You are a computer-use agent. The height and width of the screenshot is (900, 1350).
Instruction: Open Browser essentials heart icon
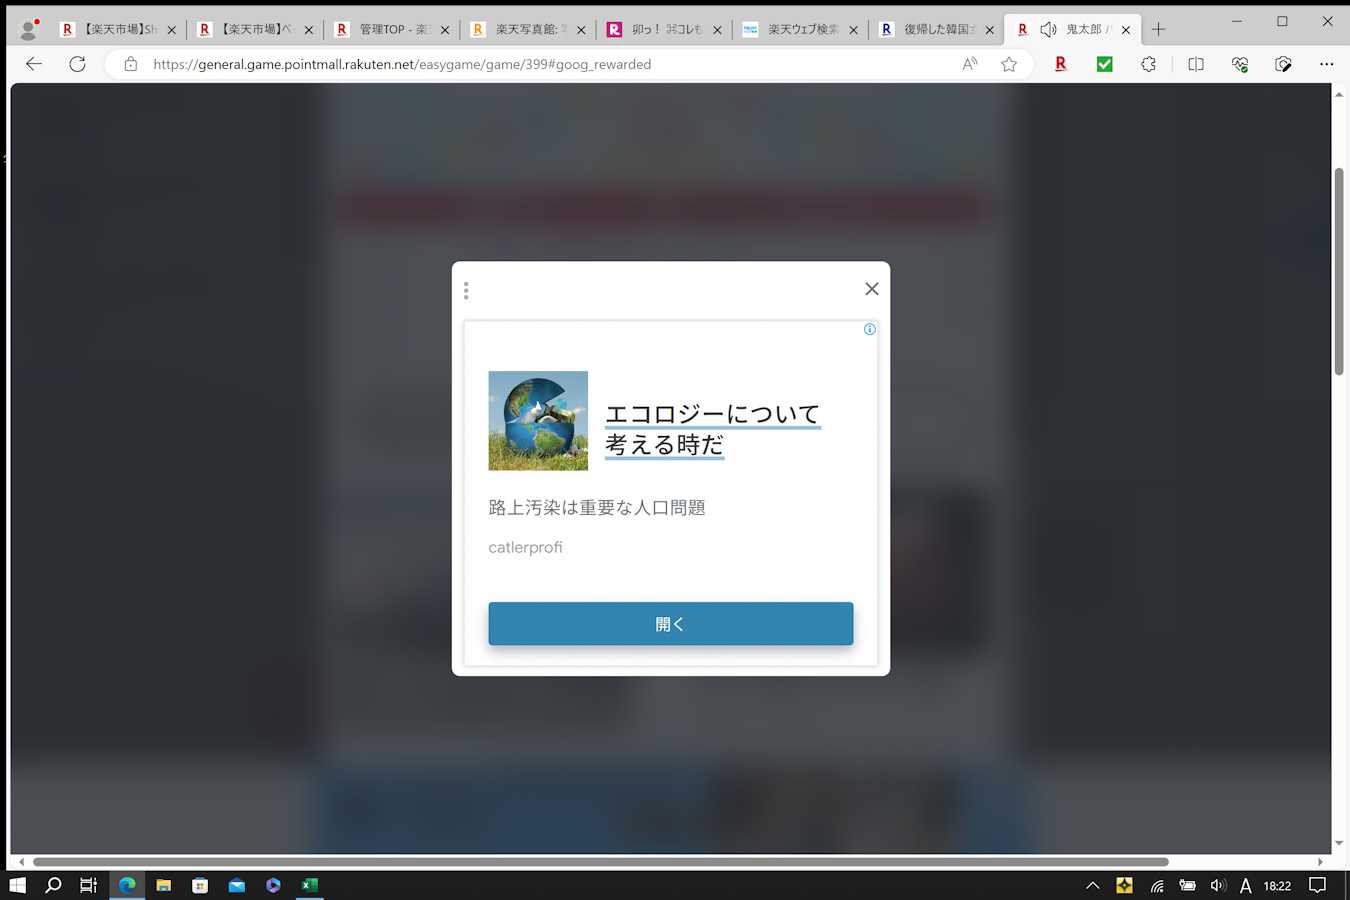(x=1240, y=64)
